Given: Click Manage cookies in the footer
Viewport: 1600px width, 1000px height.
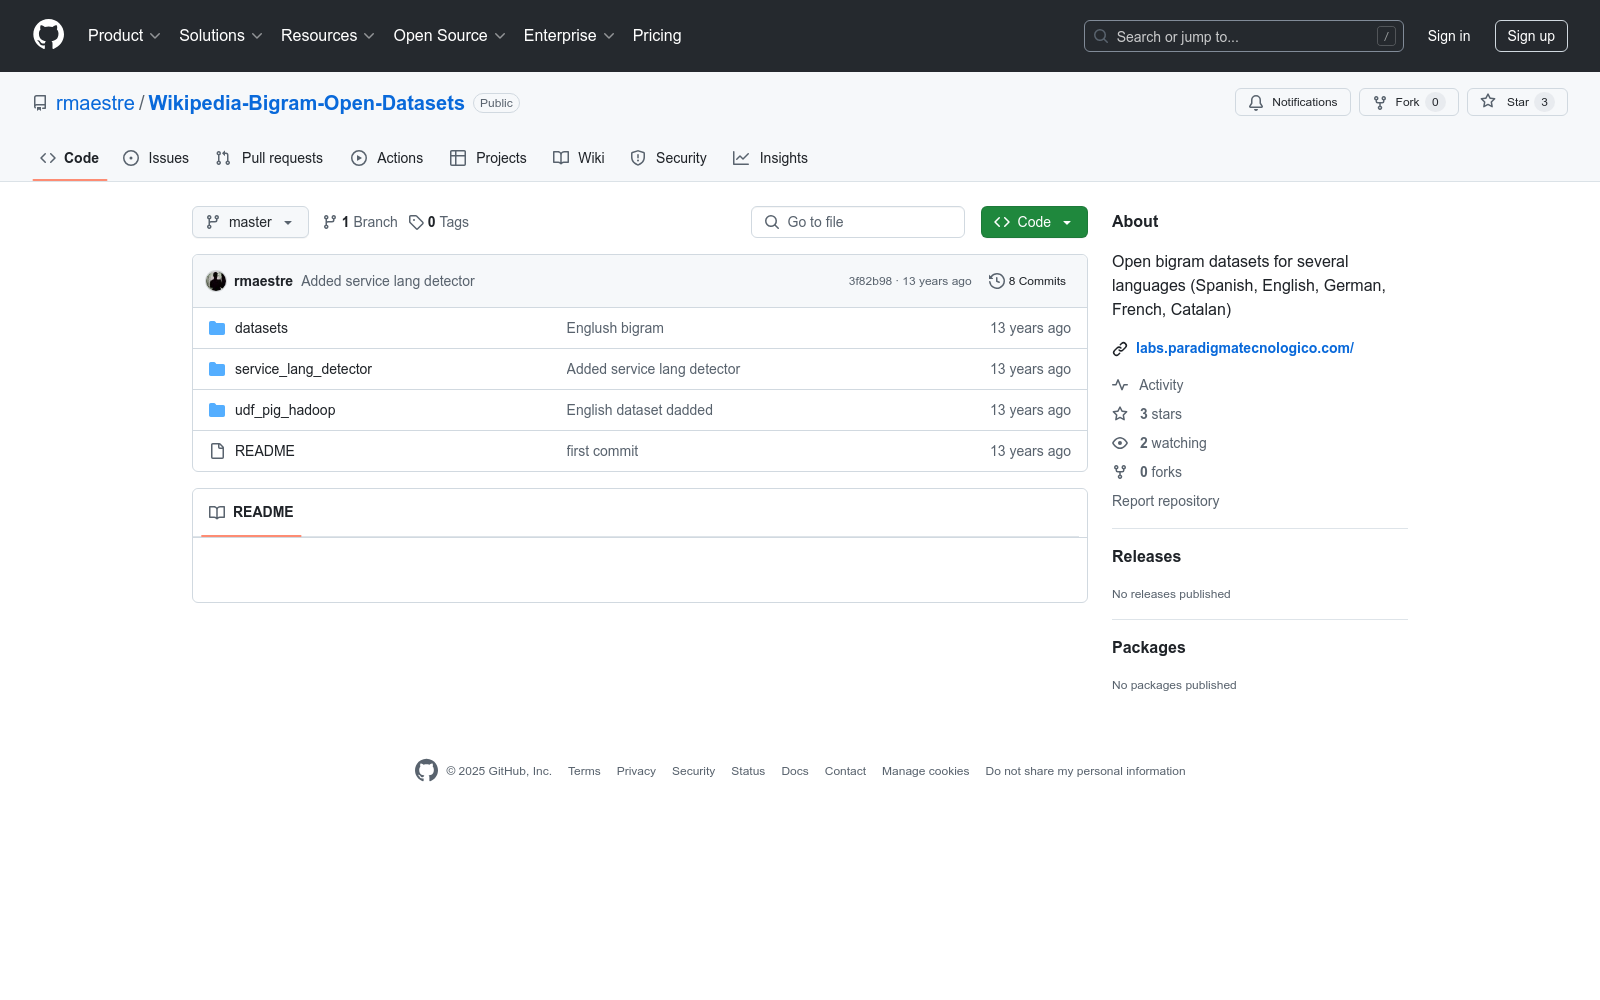Looking at the screenshot, I should pos(925,771).
